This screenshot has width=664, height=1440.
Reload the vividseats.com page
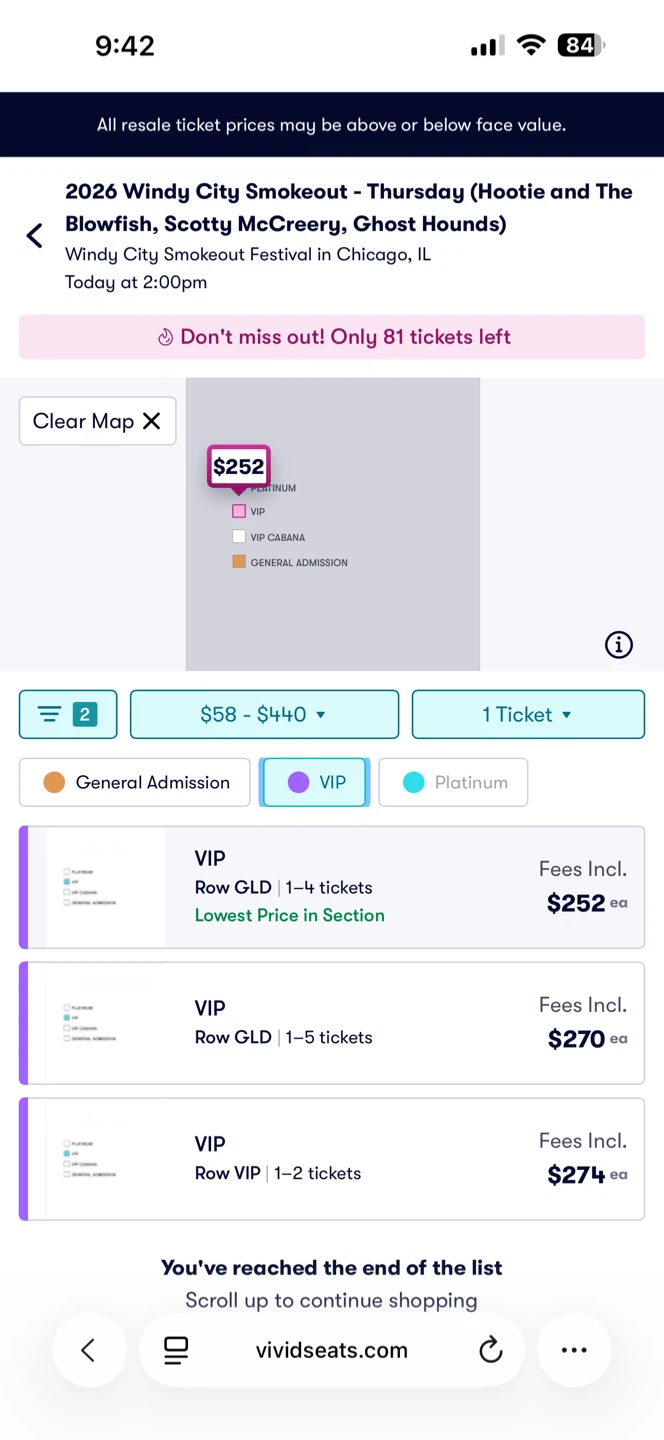click(490, 1350)
